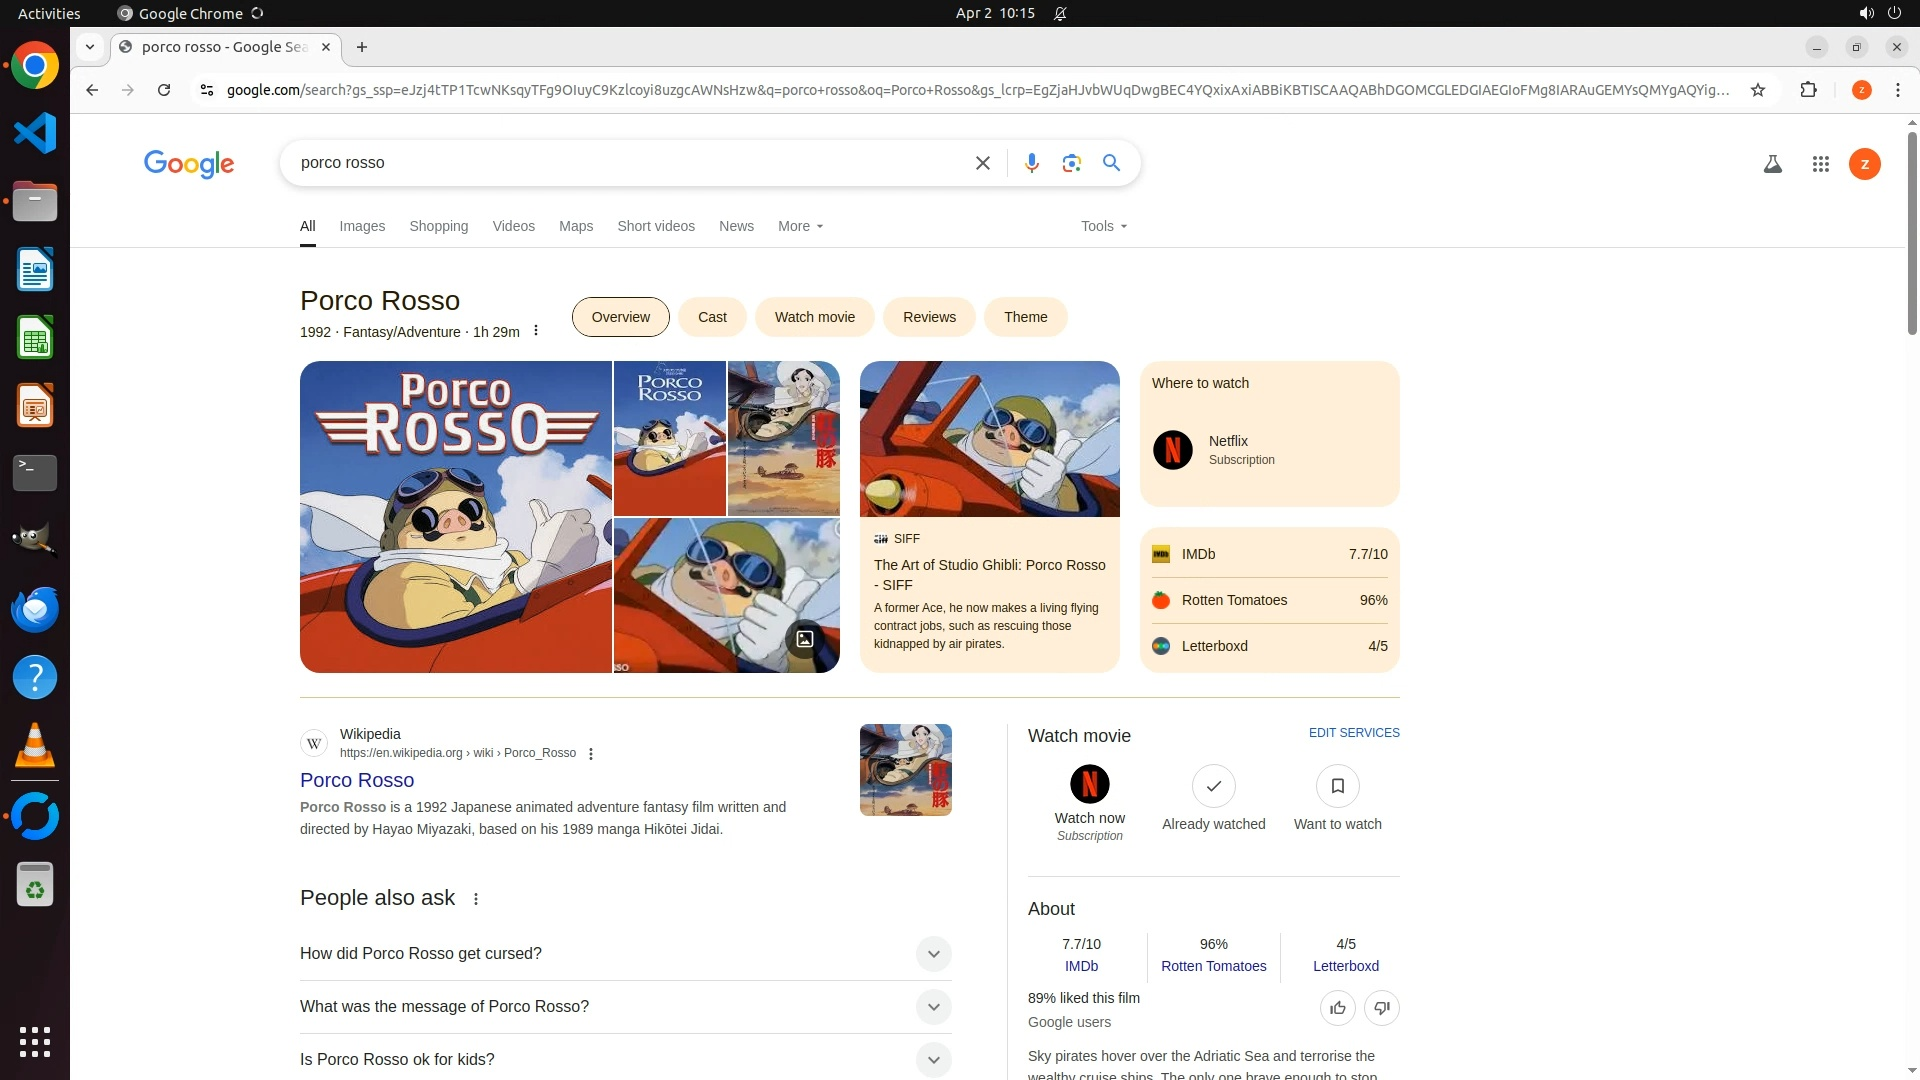Click the thumbs down dislike button
This screenshot has height=1080, width=1920.
coord(1381,1008)
